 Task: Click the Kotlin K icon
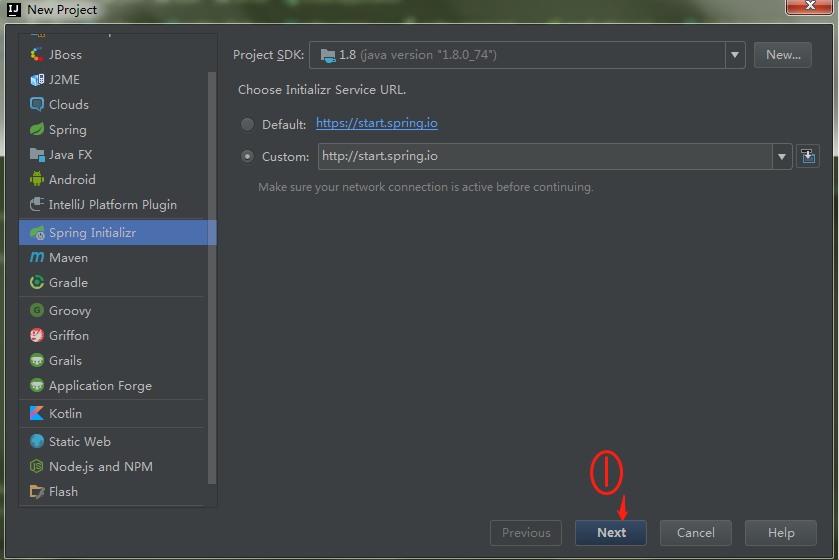pos(36,413)
